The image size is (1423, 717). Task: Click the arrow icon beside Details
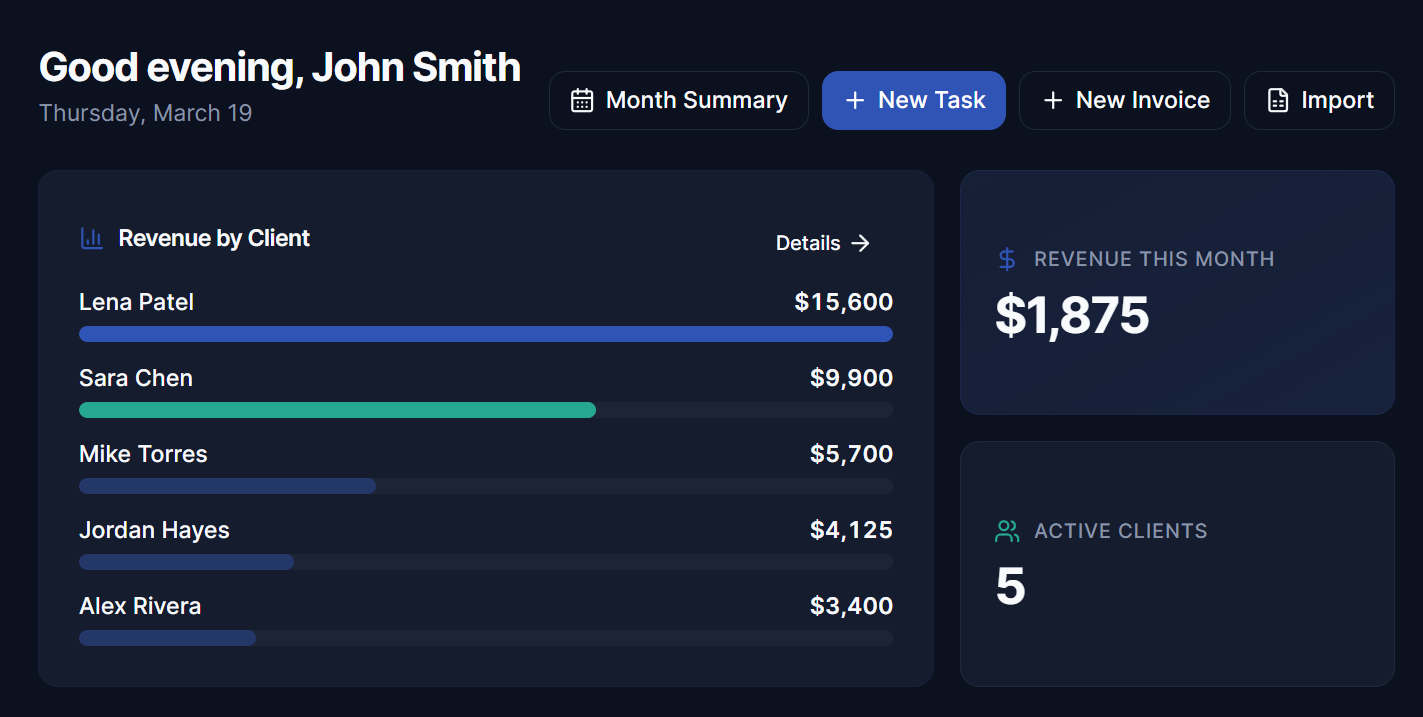point(861,243)
